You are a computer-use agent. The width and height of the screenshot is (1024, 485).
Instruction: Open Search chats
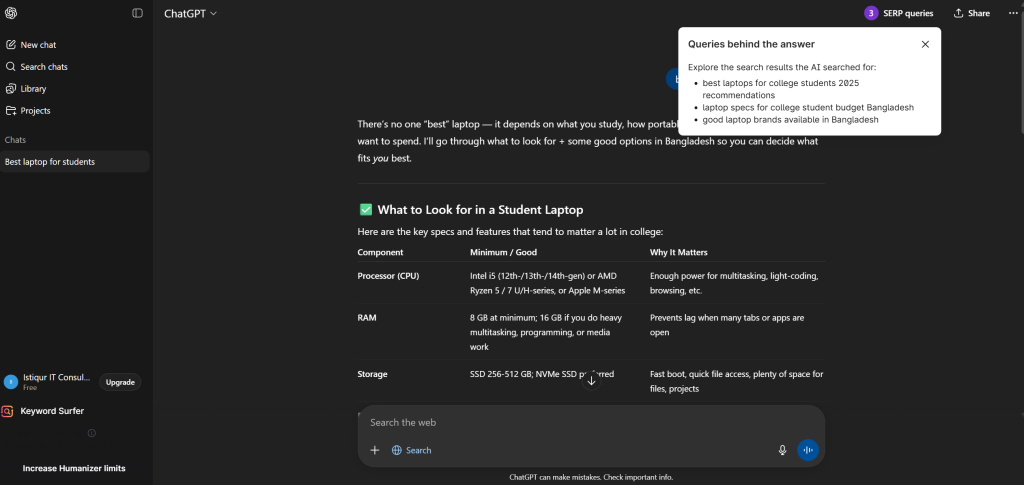click(44, 67)
